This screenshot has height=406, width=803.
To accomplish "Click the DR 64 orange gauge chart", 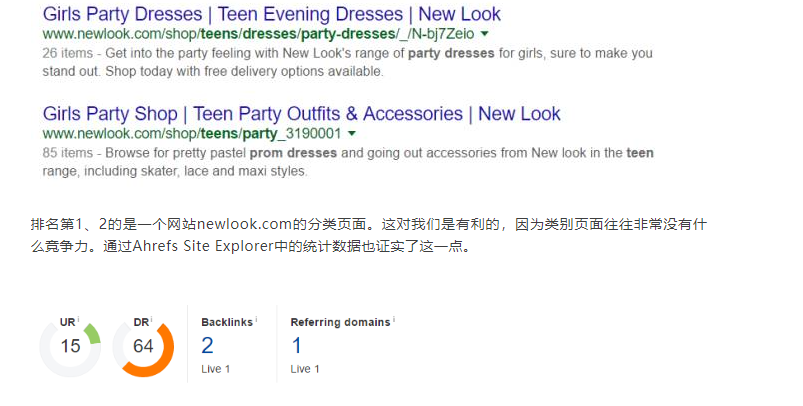I will (x=143, y=347).
